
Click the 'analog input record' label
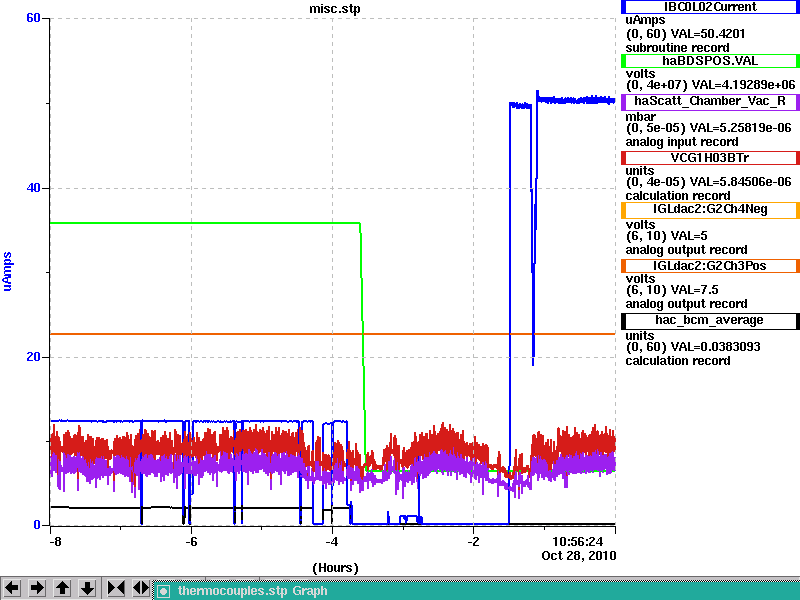pyautogui.click(x=682, y=142)
